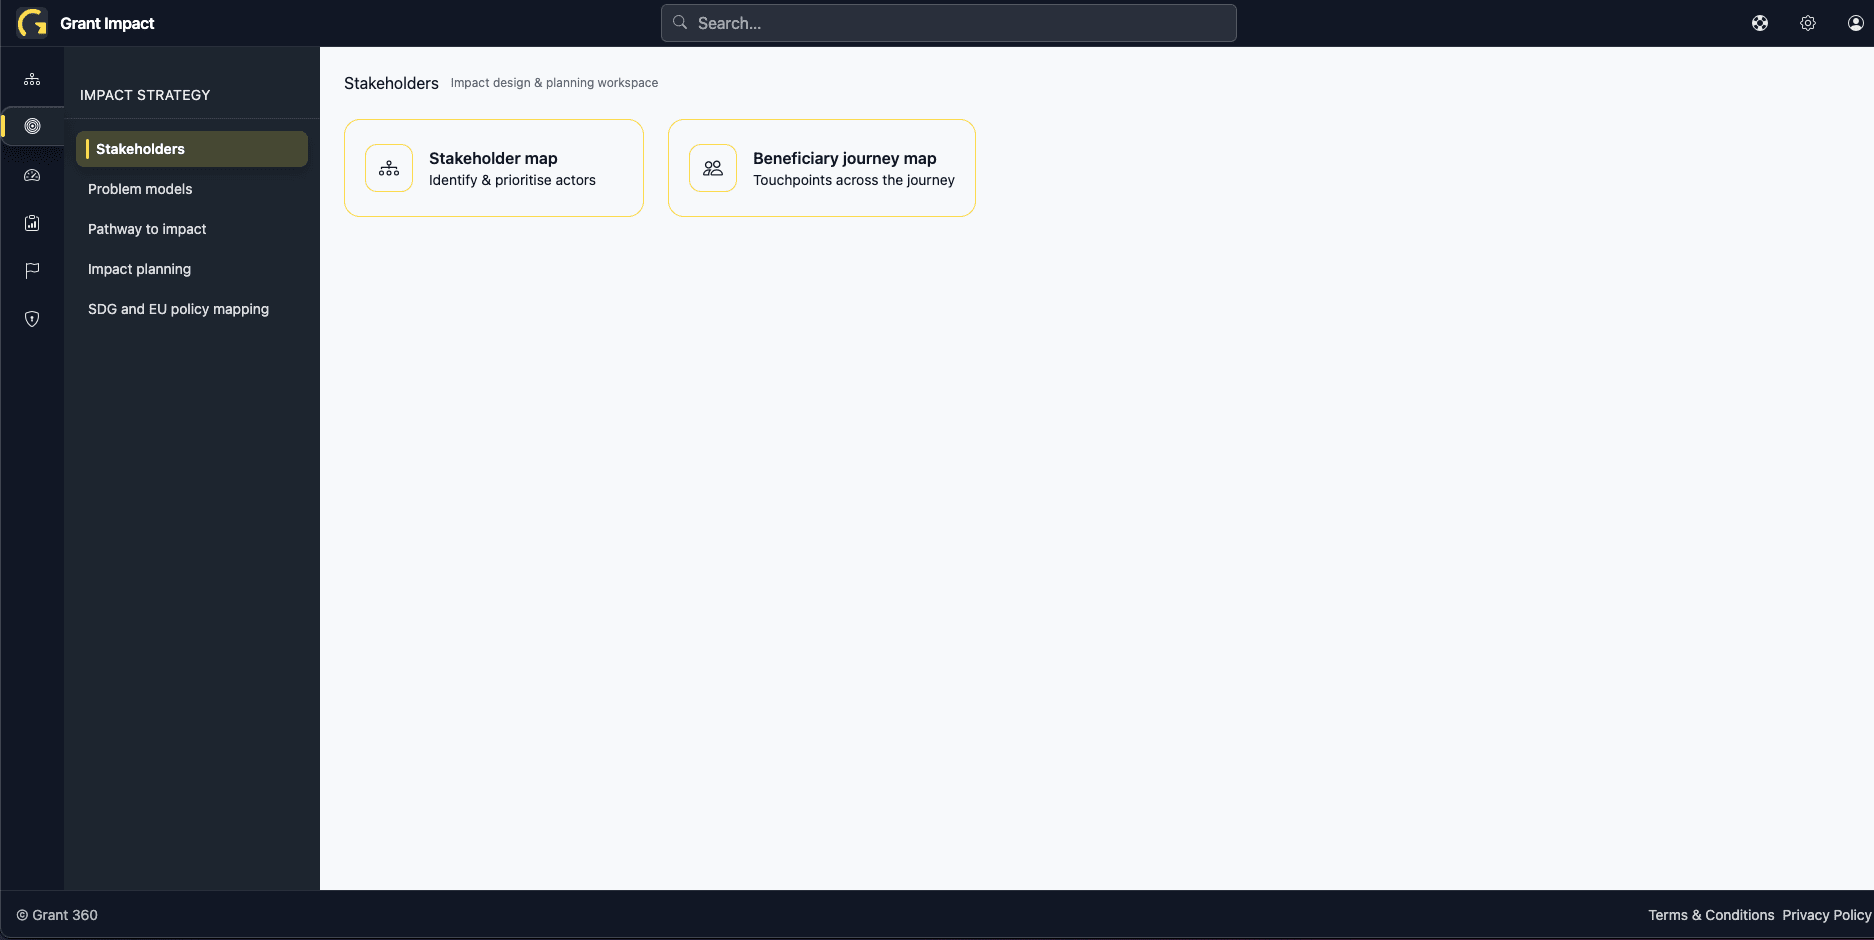Open settings with the gear icon
The height and width of the screenshot is (940, 1874).
coord(1808,23)
